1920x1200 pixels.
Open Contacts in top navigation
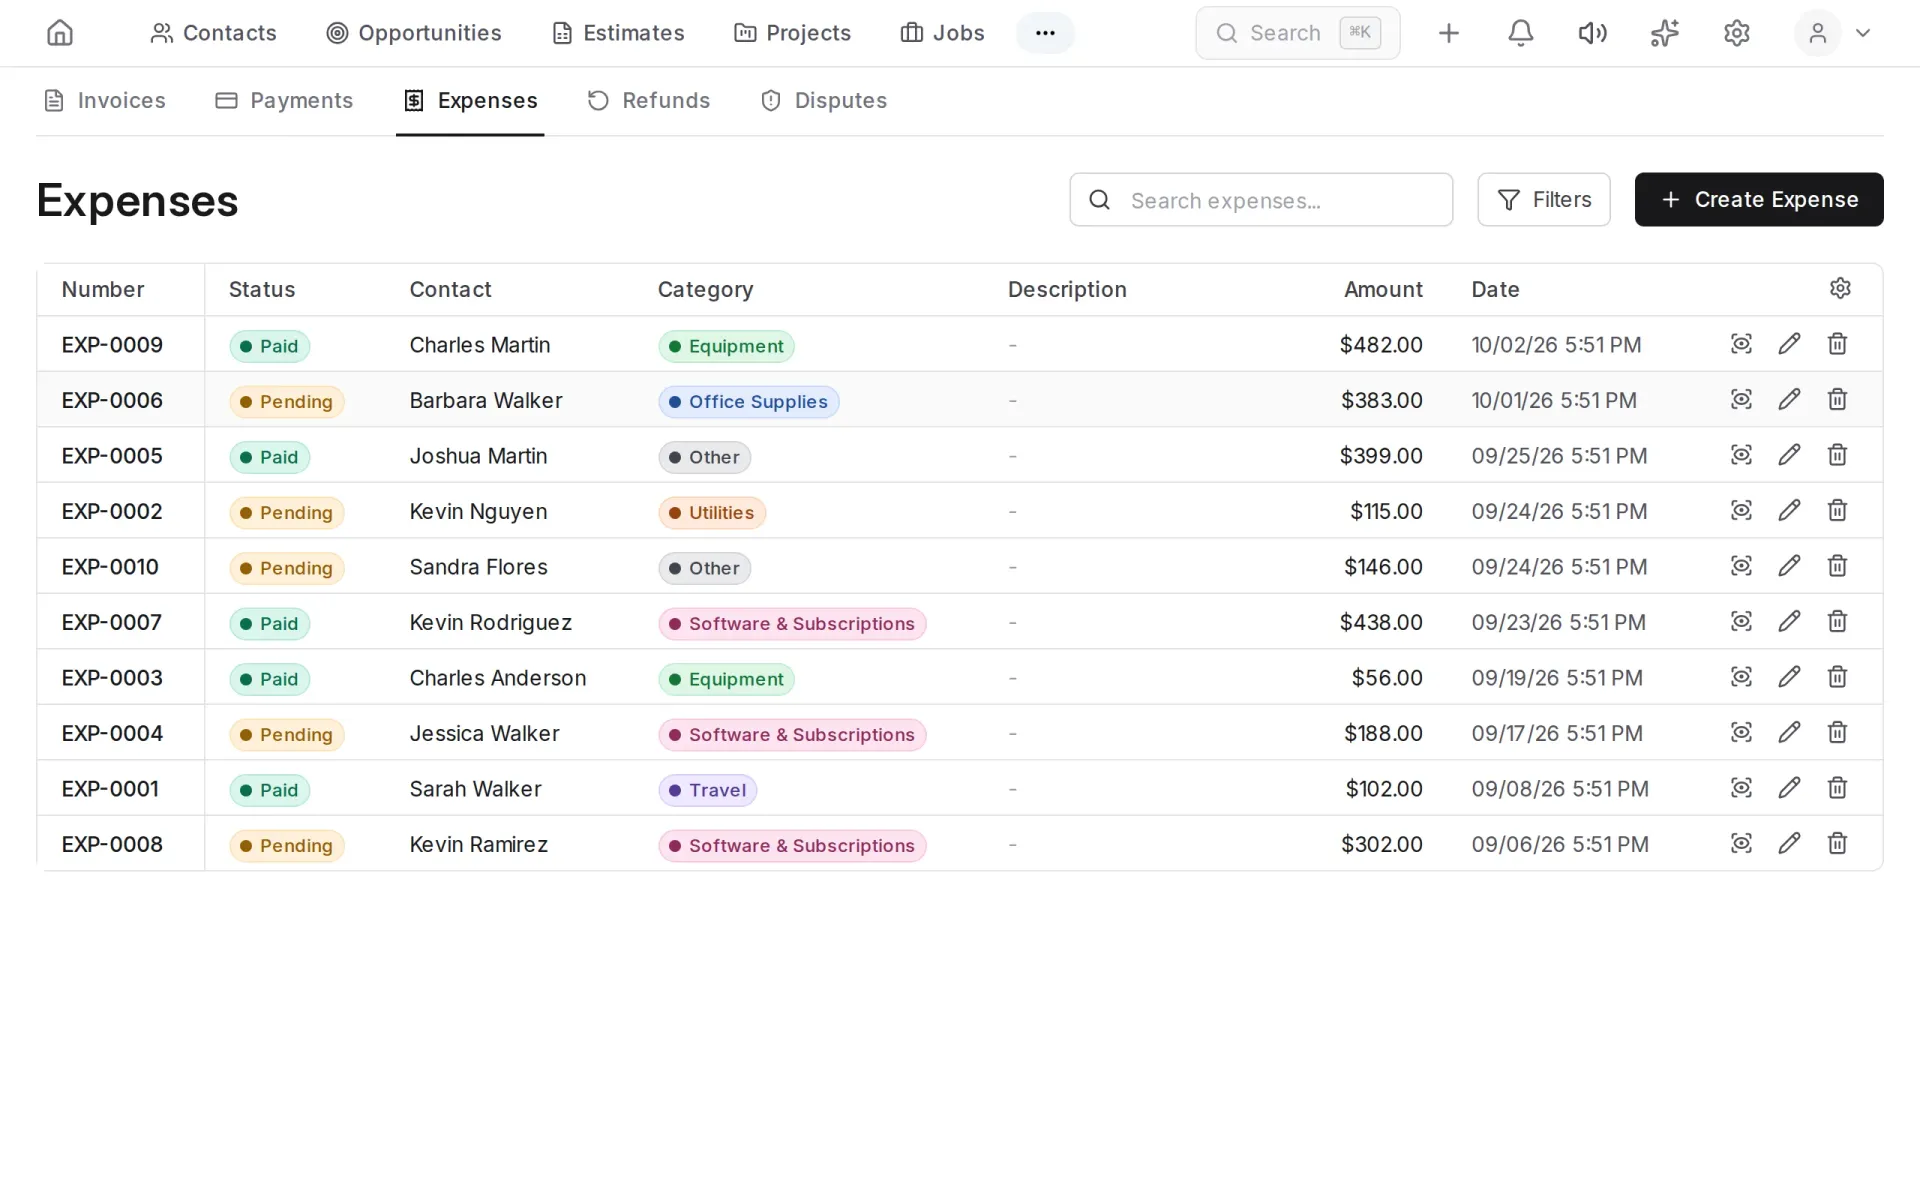[213, 33]
